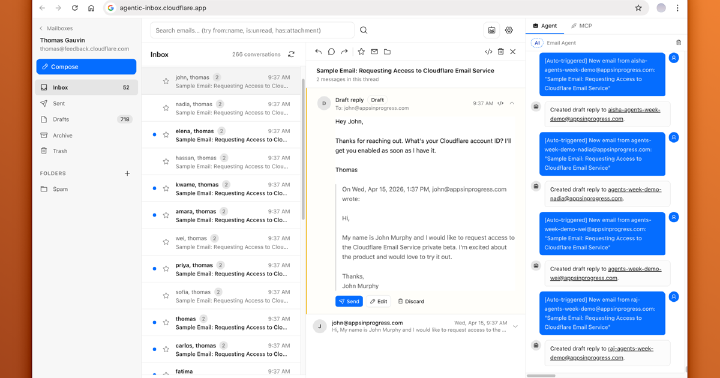Viewport: 720px width, 378px height.
Task: Go back to Mailboxes list
Action: tap(56, 28)
